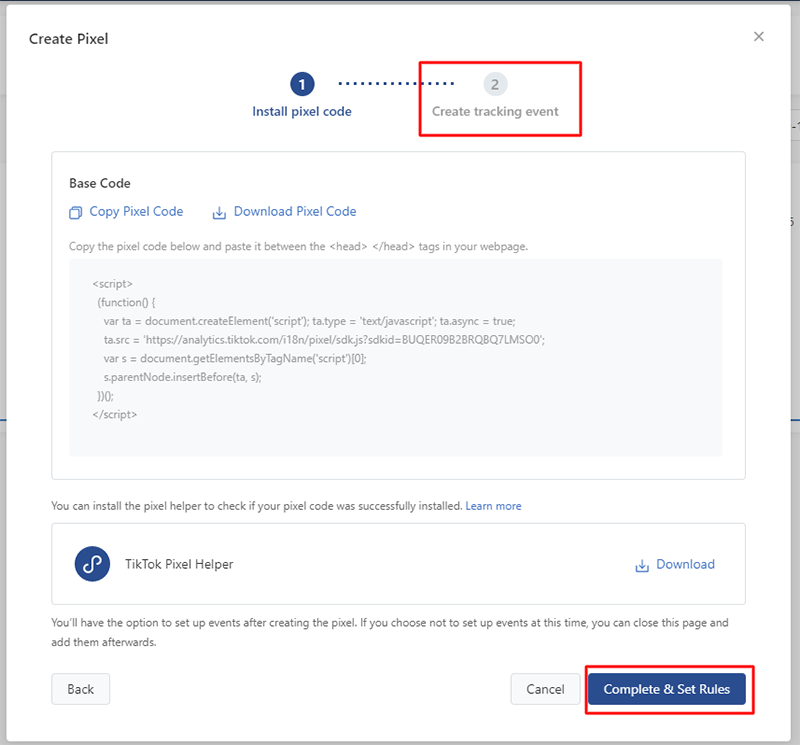Click the Cancel button
Viewport: 800px width, 745px height.
click(545, 689)
